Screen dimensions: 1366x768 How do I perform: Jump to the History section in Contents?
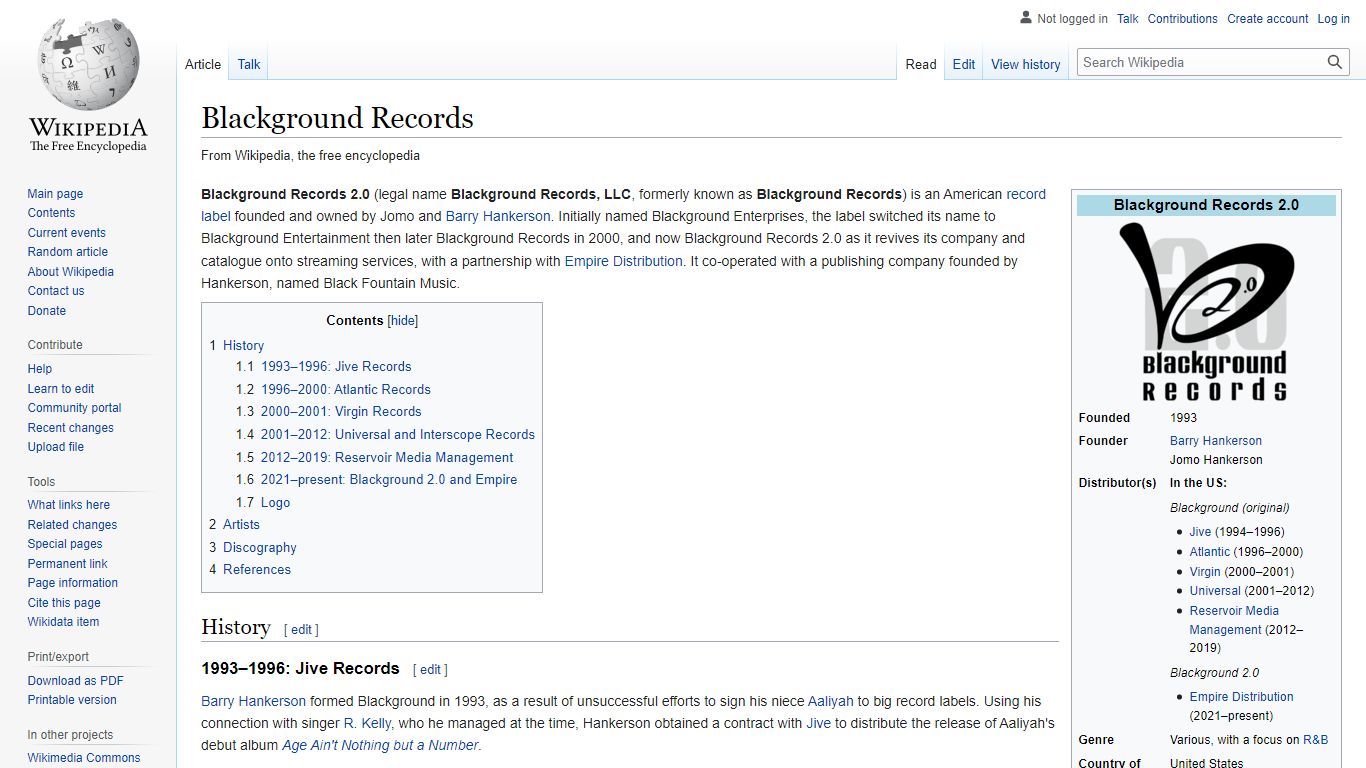click(x=243, y=345)
